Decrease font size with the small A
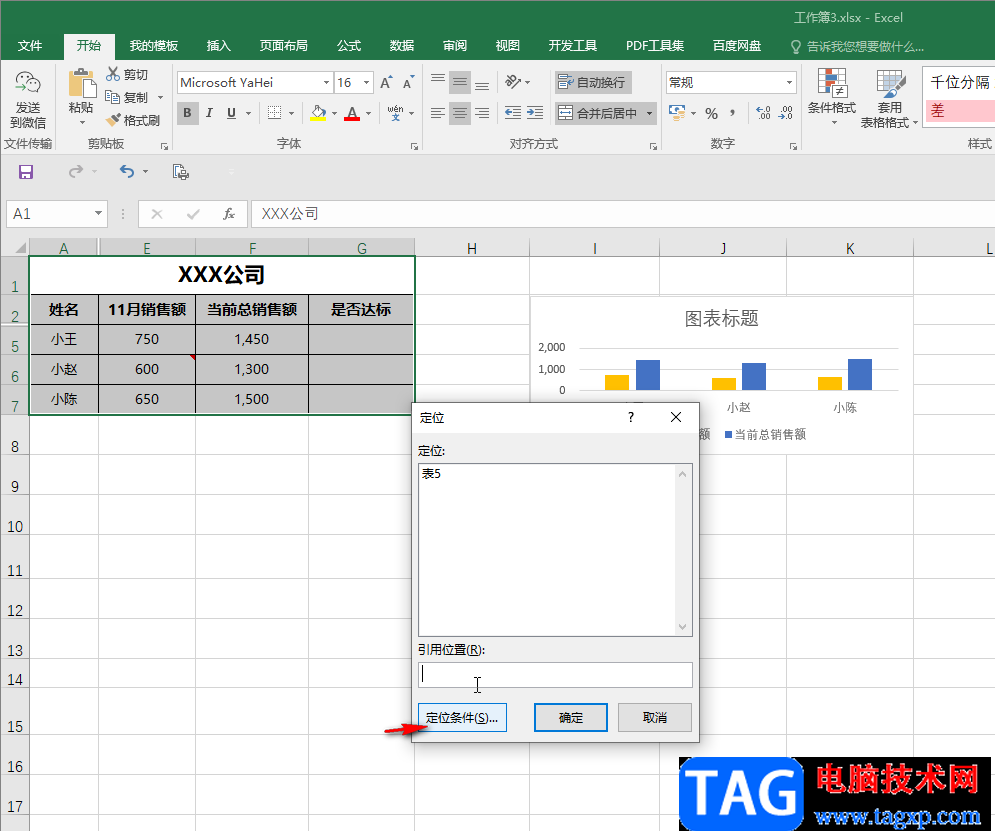 [408, 82]
